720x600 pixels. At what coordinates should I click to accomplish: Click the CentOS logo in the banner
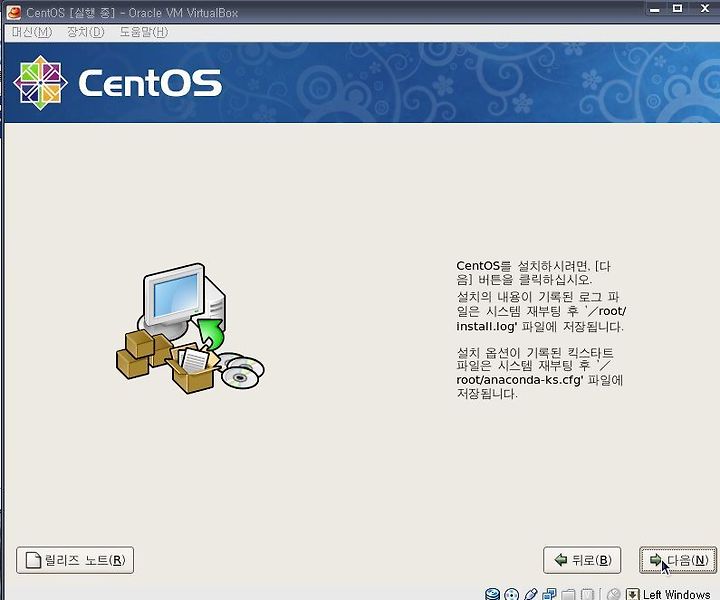tap(118, 83)
